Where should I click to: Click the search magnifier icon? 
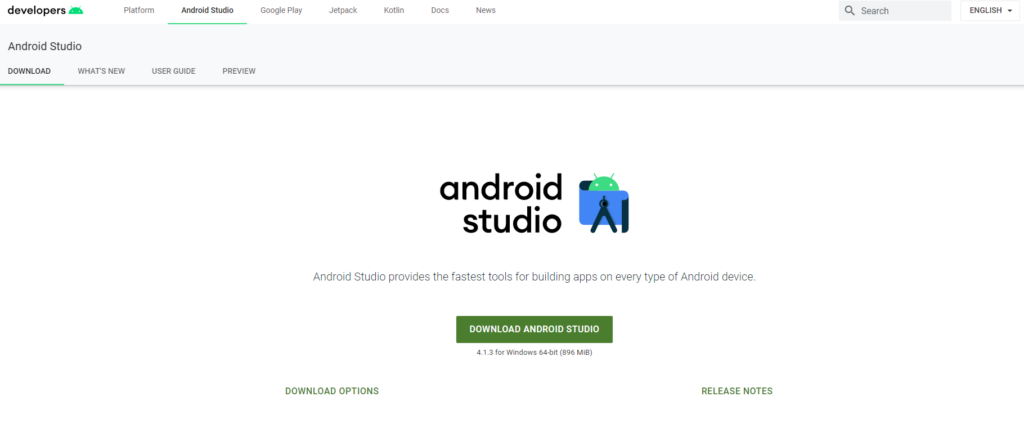pyautogui.click(x=850, y=10)
